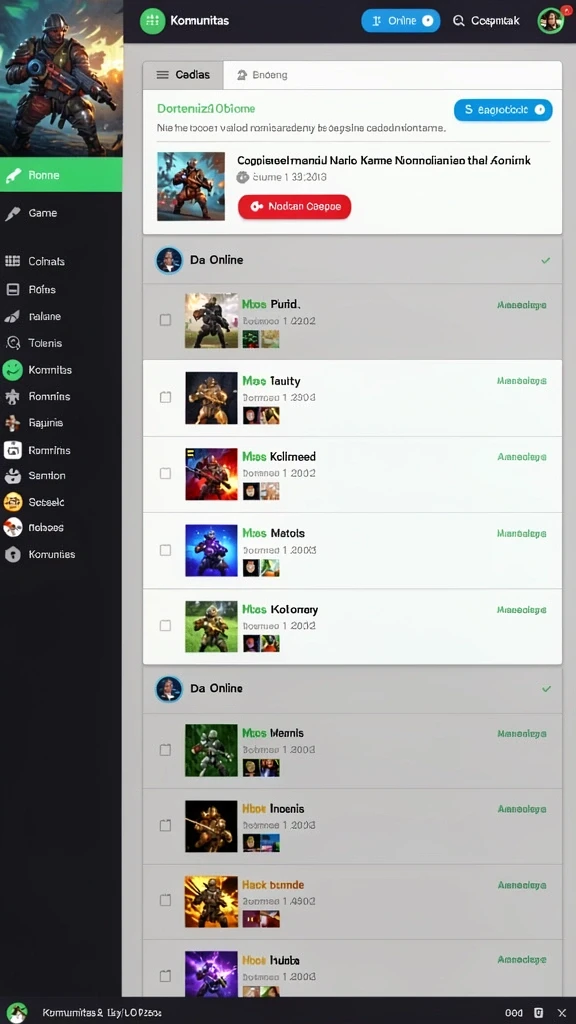Select the Colnats grid icon in sidebar
Screen dimensions: 576x1024
(x=12, y=261)
